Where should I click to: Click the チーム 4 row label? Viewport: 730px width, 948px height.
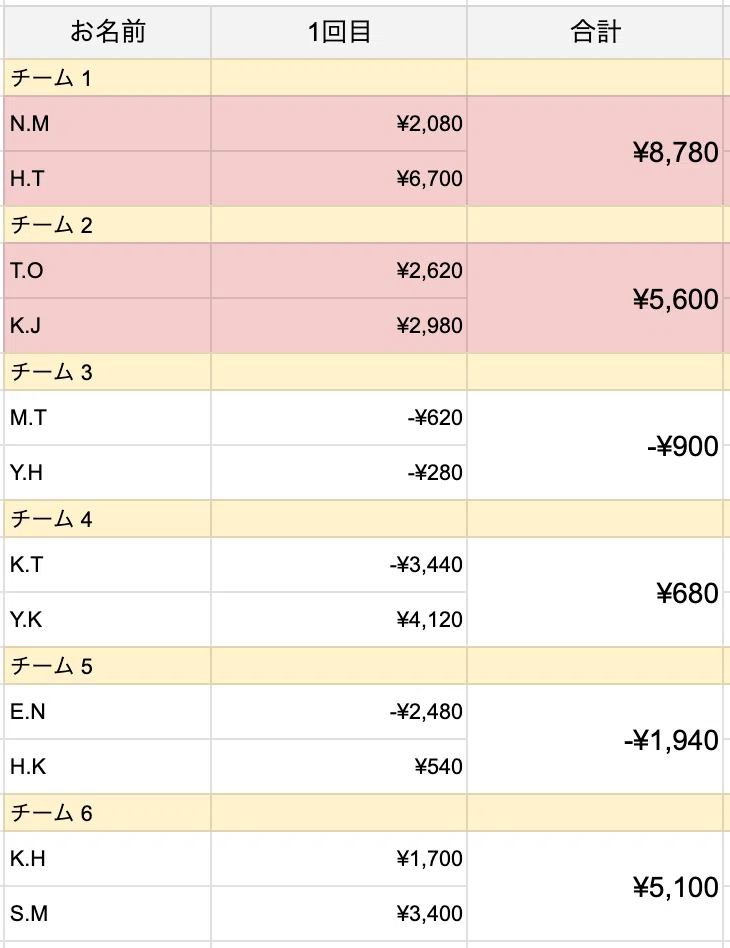pyautogui.click(x=108, y=519)
